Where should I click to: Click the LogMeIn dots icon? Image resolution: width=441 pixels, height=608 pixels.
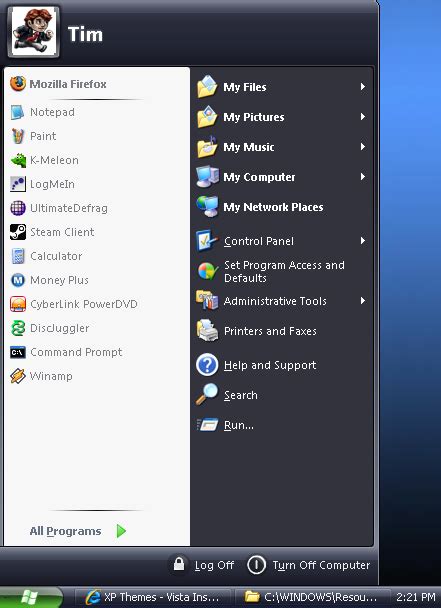(x=18, y=184)
